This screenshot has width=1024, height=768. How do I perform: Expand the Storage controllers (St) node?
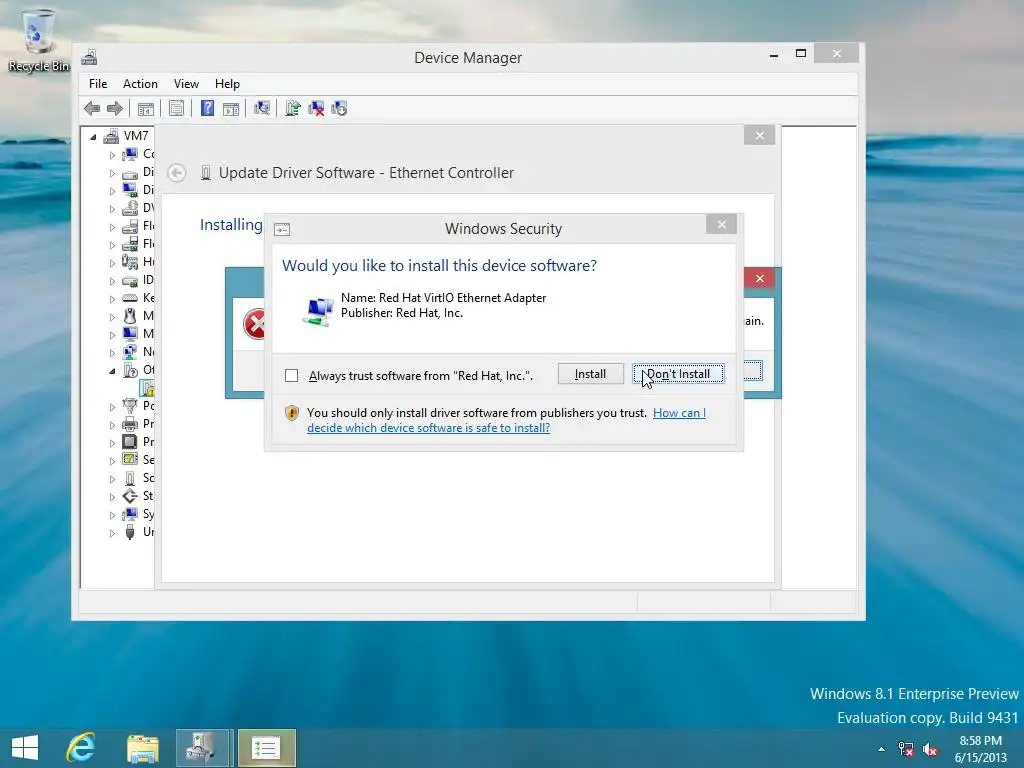tap(112, 496)
